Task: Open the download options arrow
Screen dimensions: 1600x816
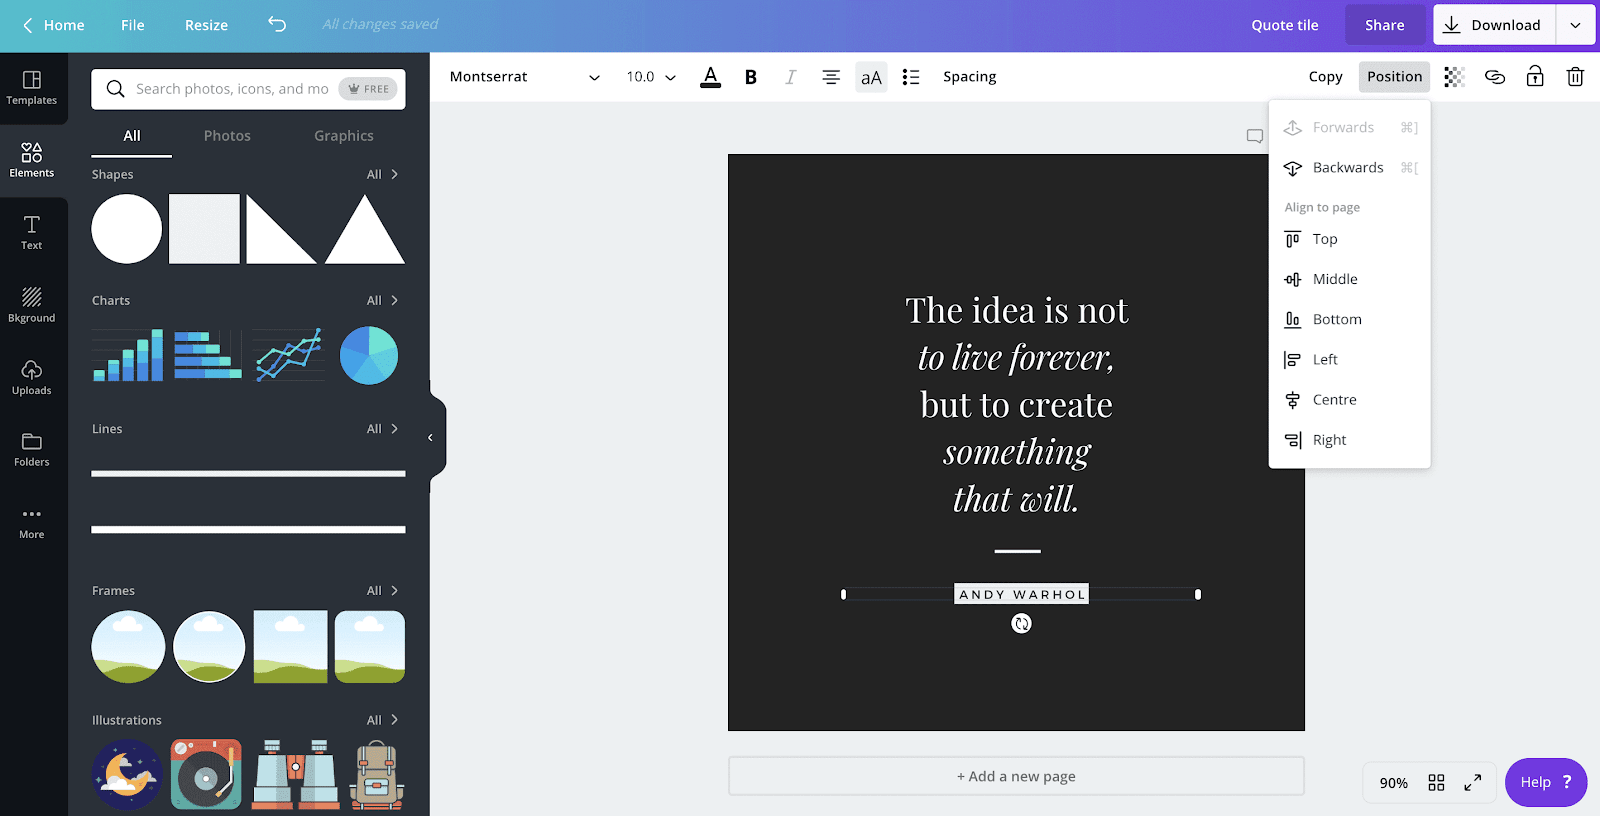Action: 1575,25
